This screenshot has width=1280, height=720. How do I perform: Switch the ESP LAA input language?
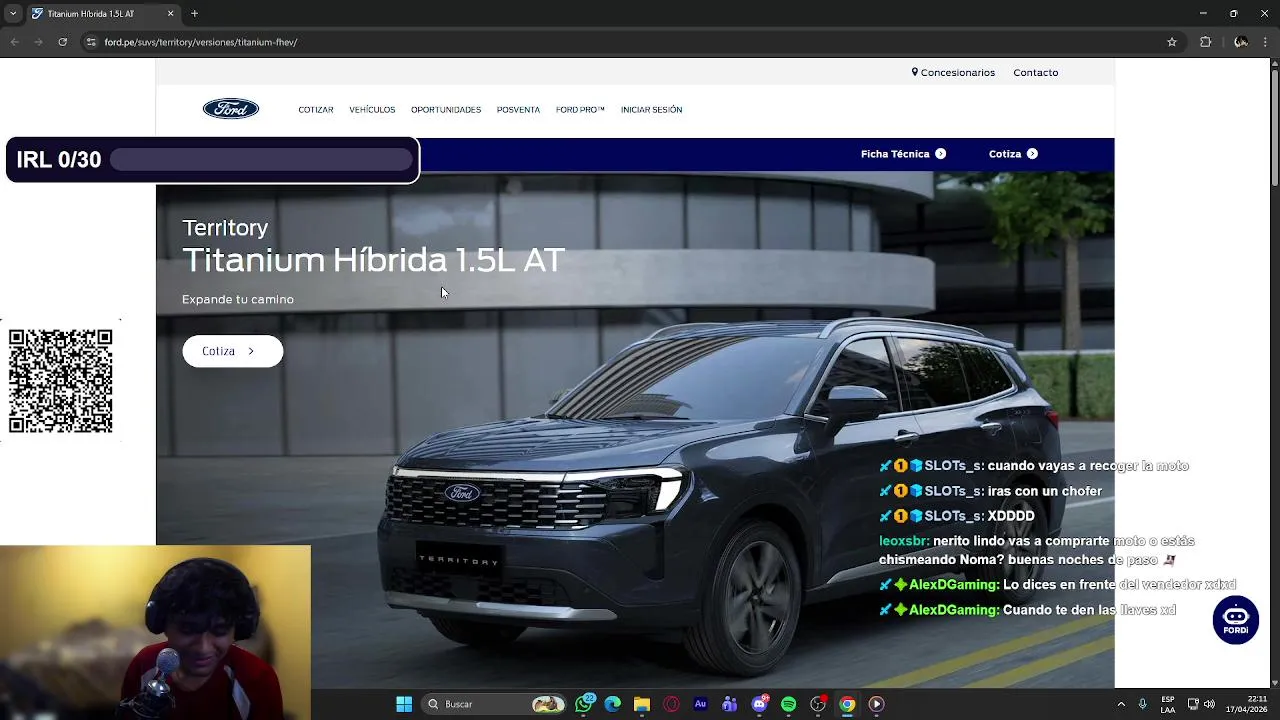[1168, 704]
